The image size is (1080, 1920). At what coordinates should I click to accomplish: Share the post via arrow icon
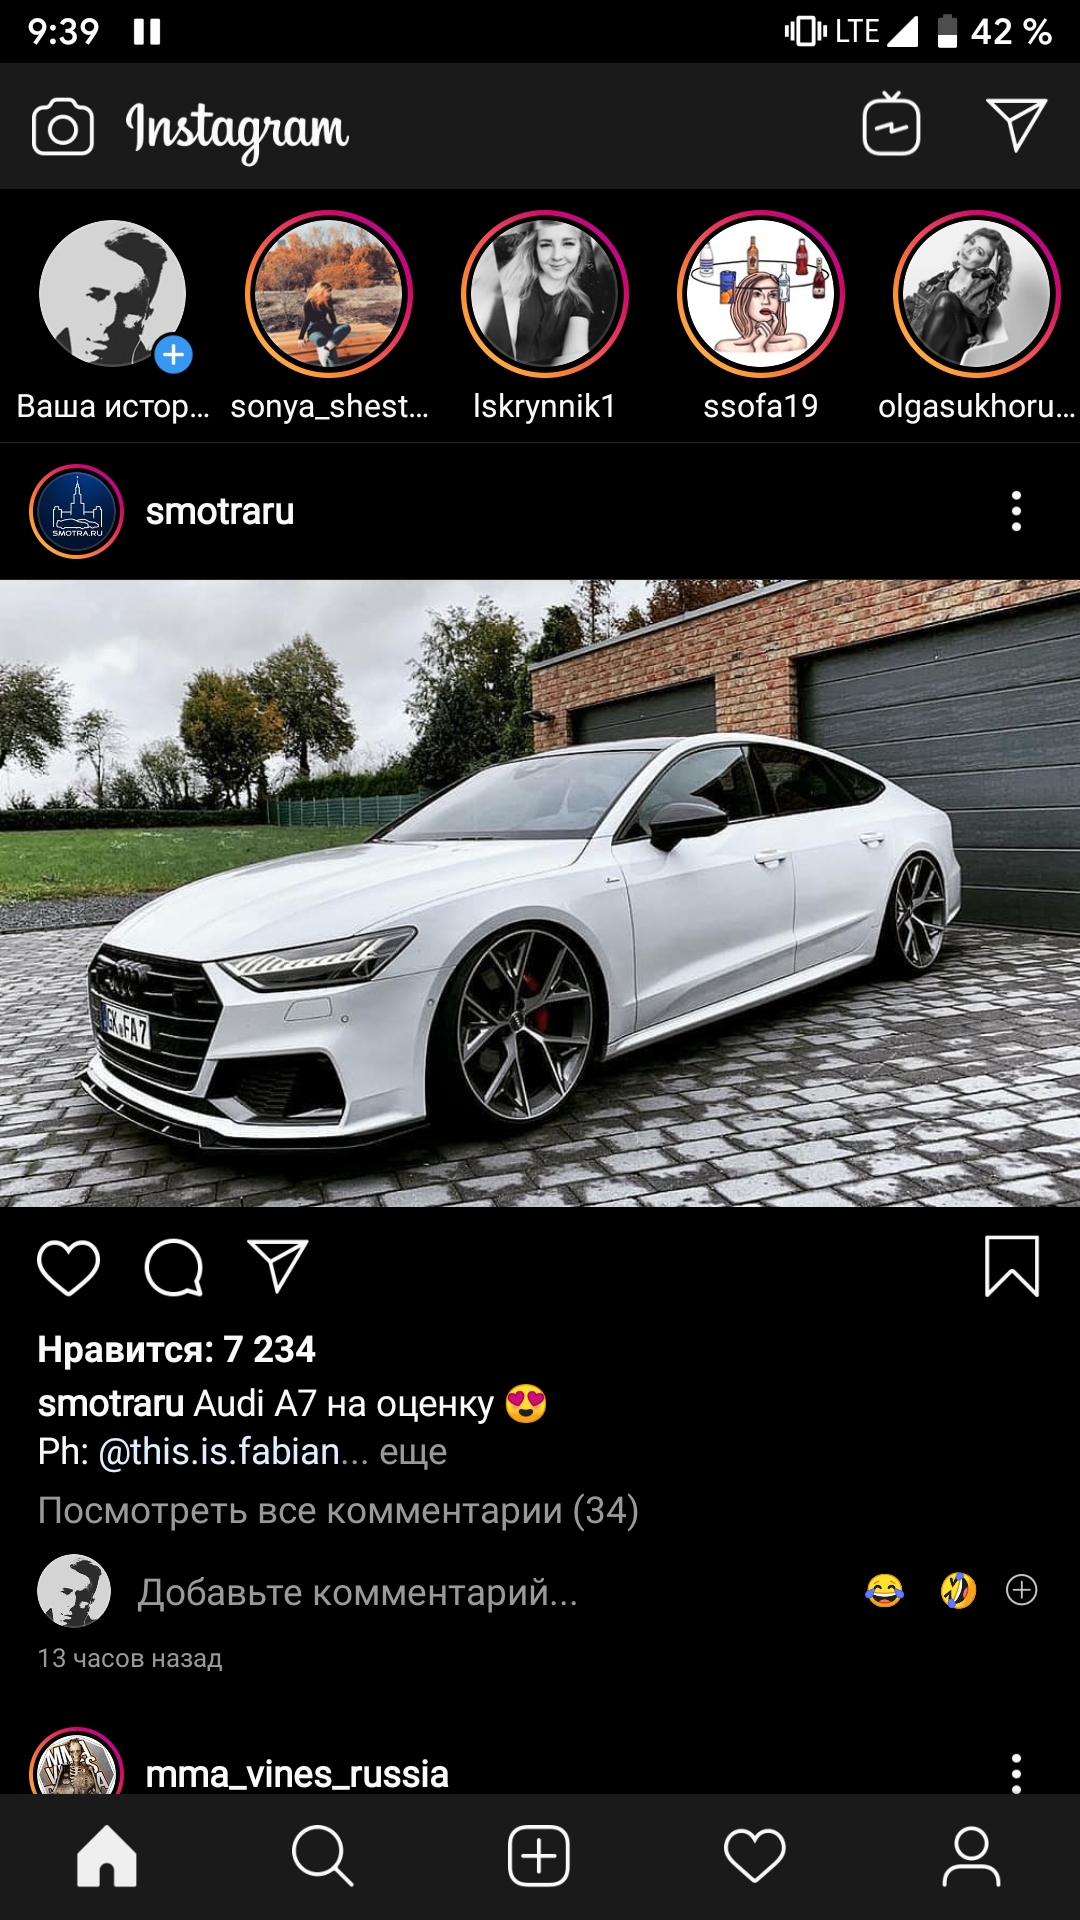point(277,1266)
